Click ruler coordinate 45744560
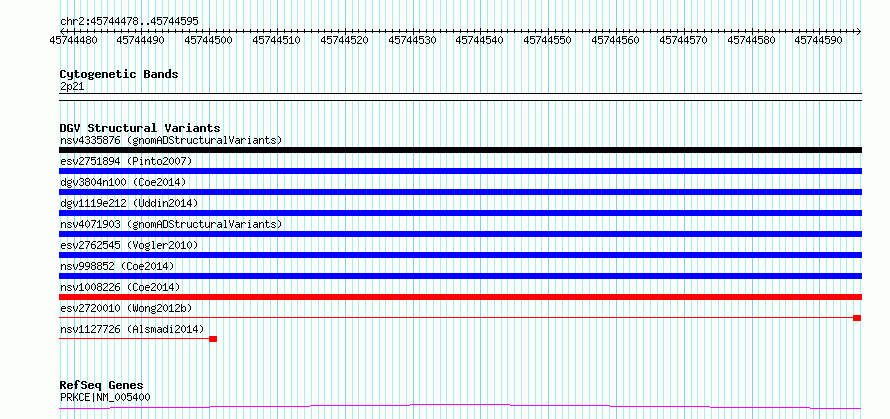The image size is (890, 419). pyautogui.click(x=615, y=40)
